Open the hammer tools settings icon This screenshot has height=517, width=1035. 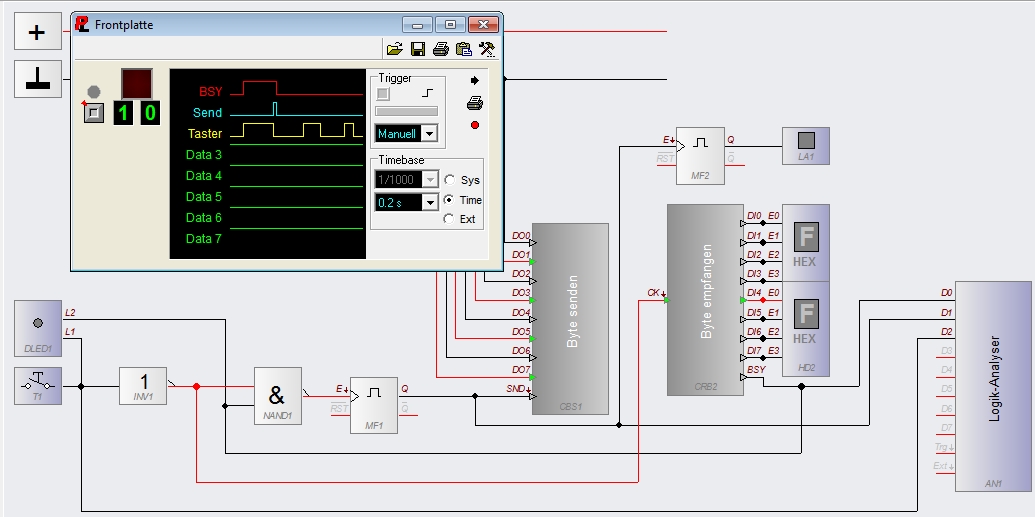tap(486, 49)
